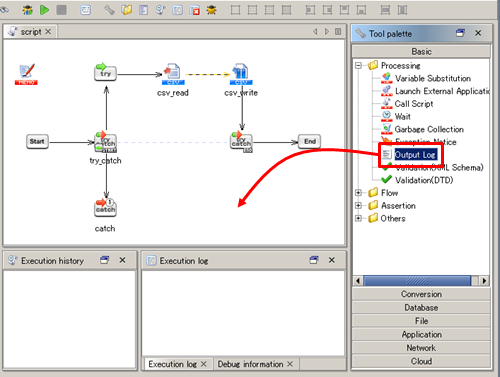
Task: Expand the Others folder
Action: pos(358,218)
